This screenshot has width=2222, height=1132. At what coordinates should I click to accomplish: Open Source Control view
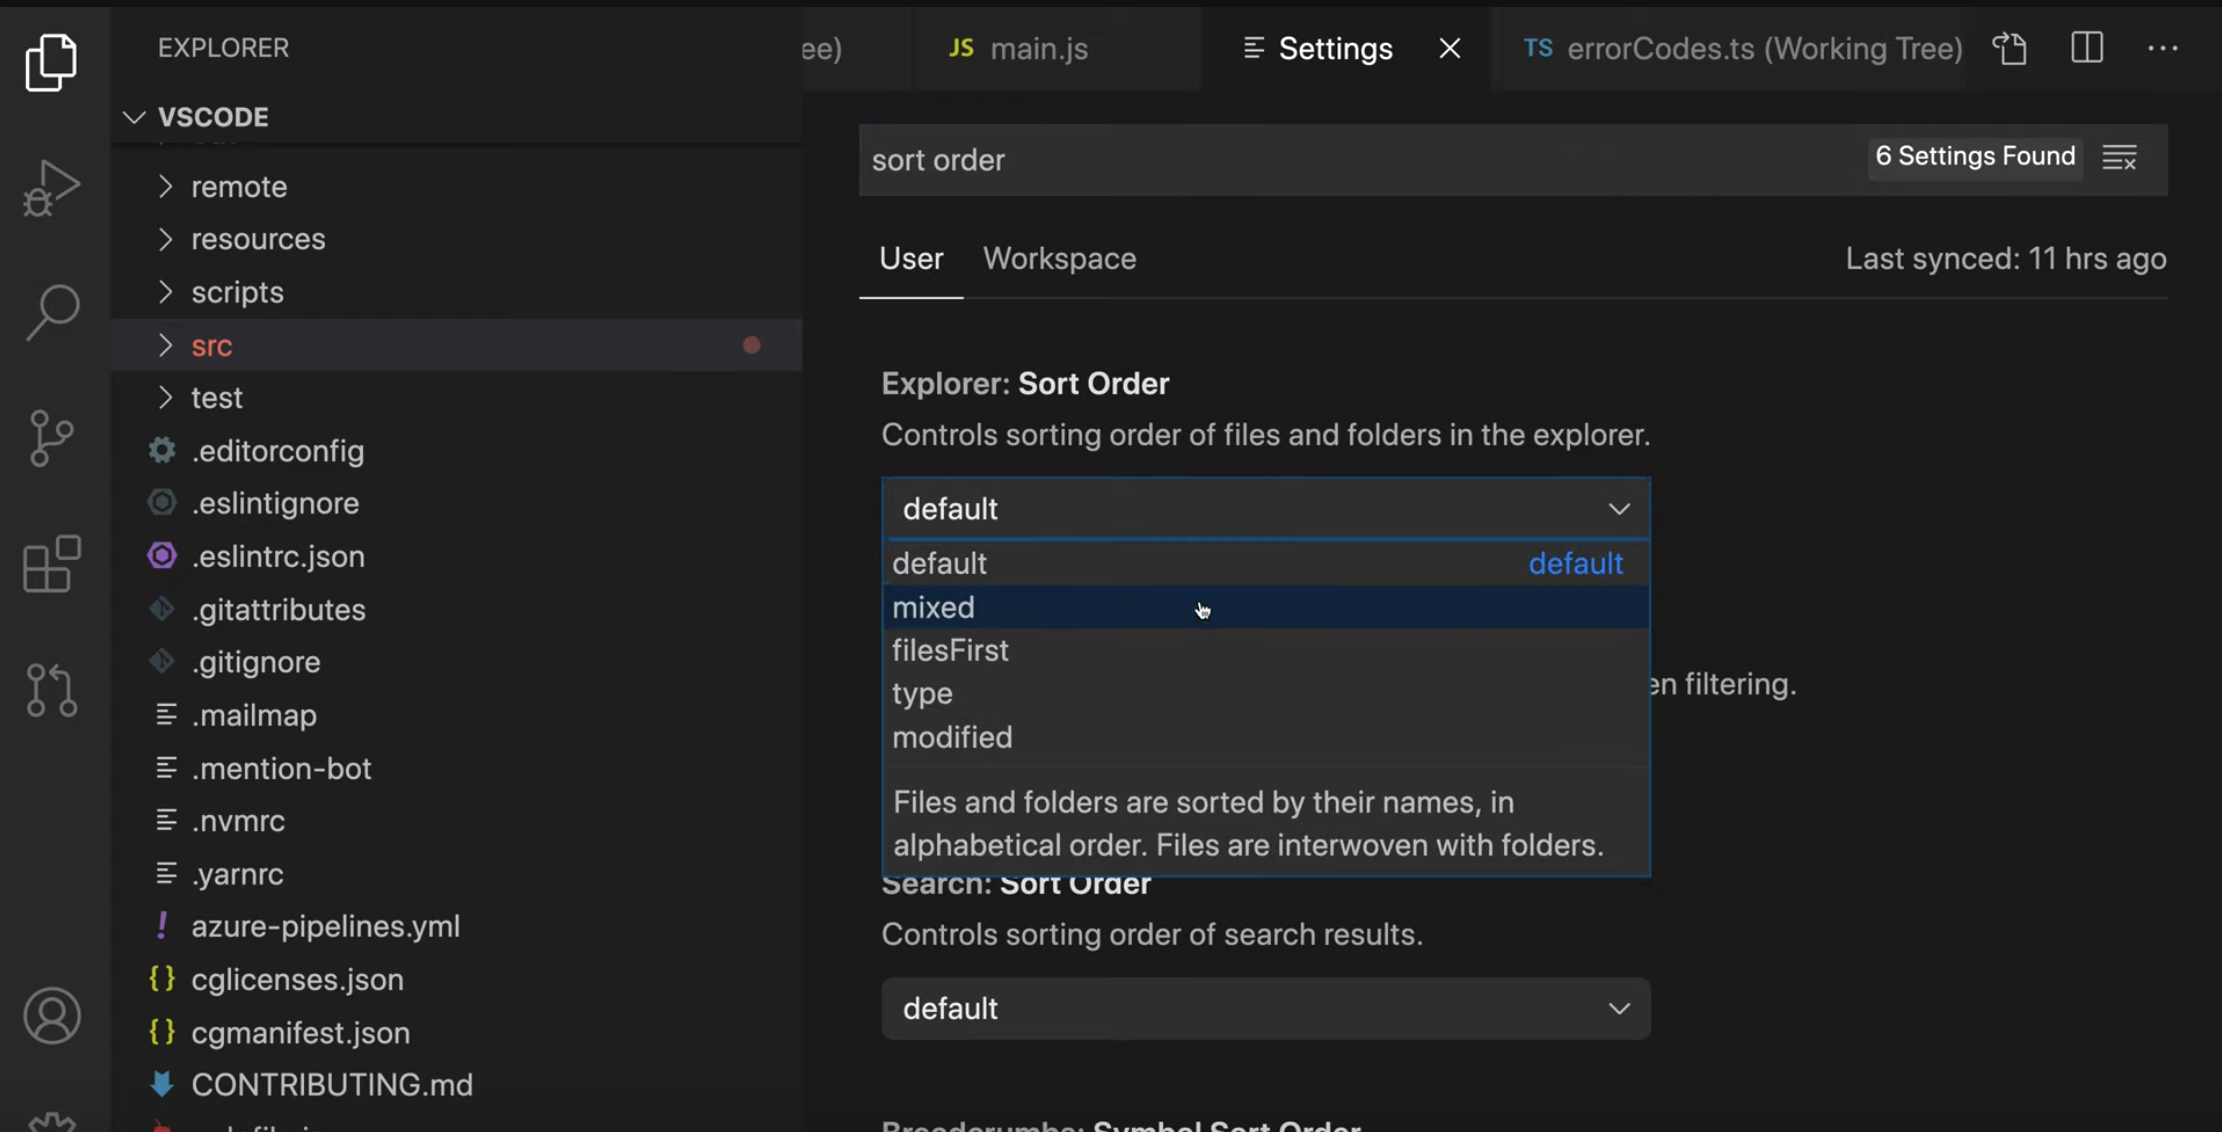click(52, 438)
